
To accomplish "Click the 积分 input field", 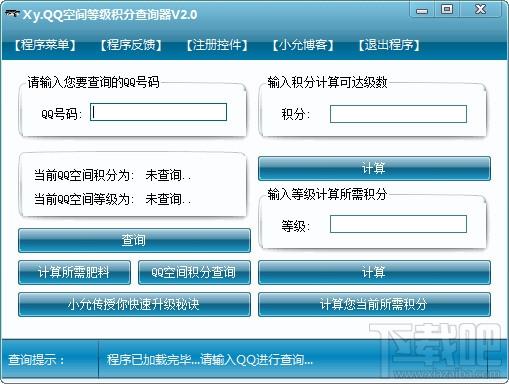I will [398, 114].
